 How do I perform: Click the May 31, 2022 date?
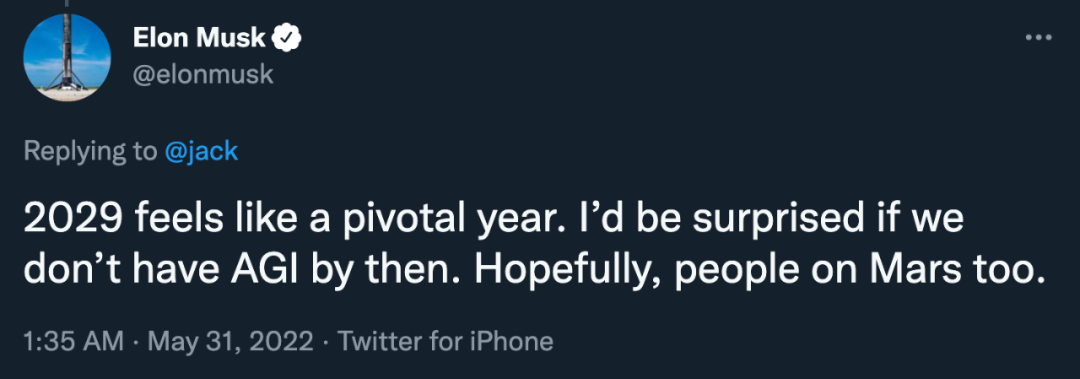click(x=230, y=341)
